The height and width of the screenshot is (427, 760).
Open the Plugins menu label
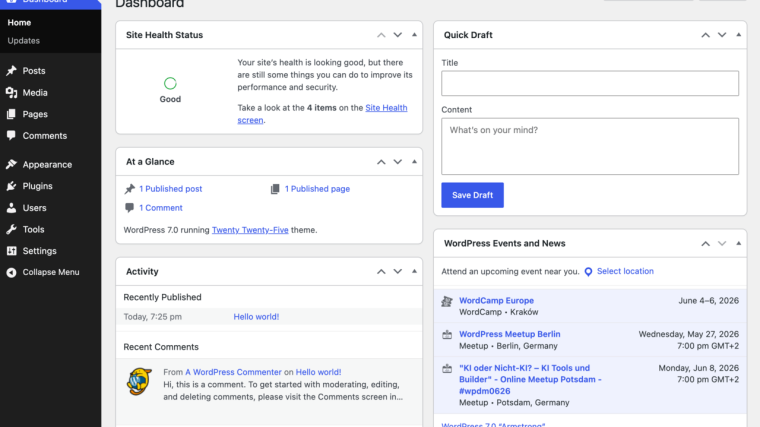click(37, 186)
